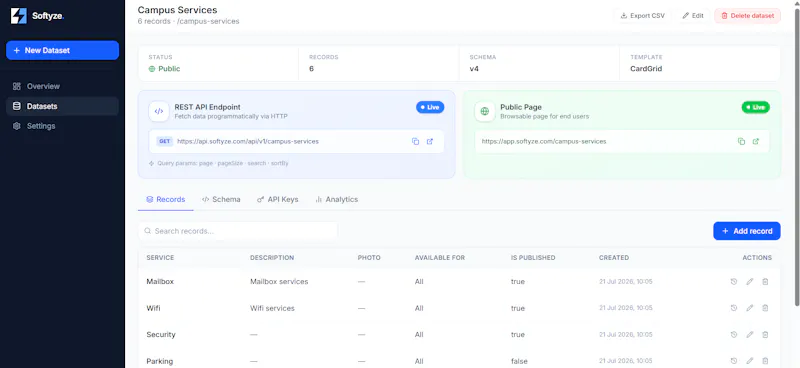
Task: Click the app.softyze.com public URL text
Action: pyautogui.click(x=544, y=141)
